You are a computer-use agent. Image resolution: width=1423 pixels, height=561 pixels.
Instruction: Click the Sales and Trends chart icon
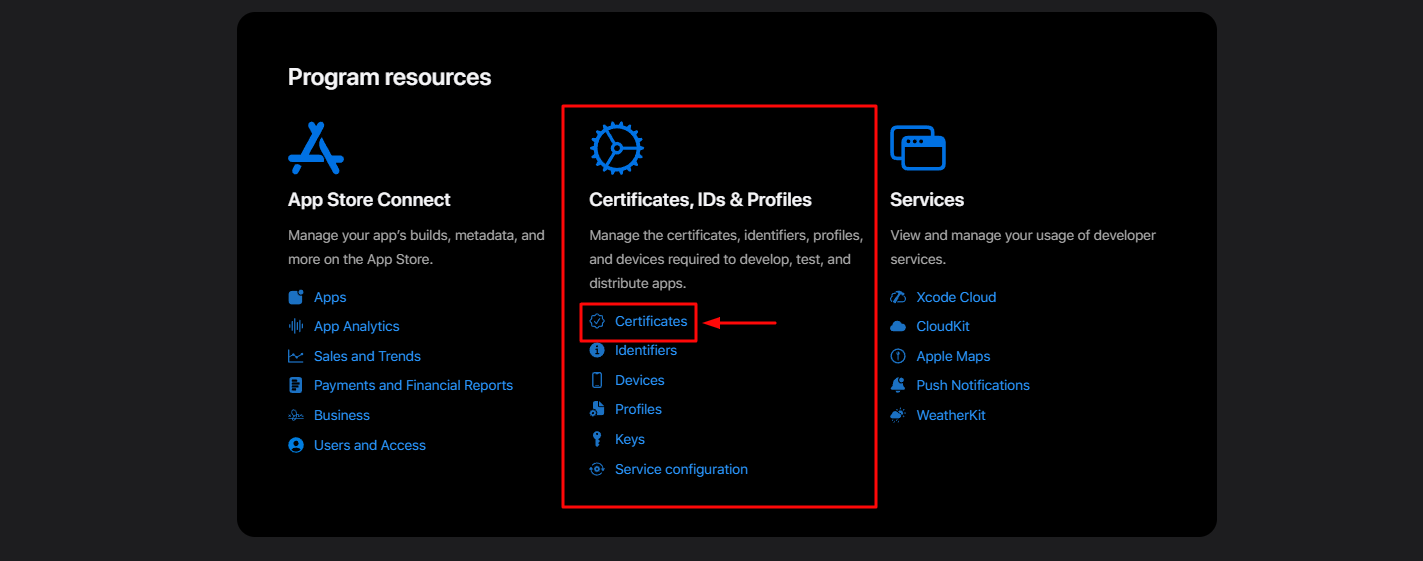[296, 356]
